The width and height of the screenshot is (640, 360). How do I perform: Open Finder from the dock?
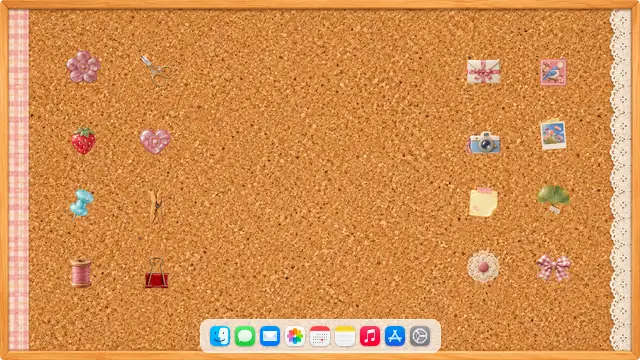(220, 336)
